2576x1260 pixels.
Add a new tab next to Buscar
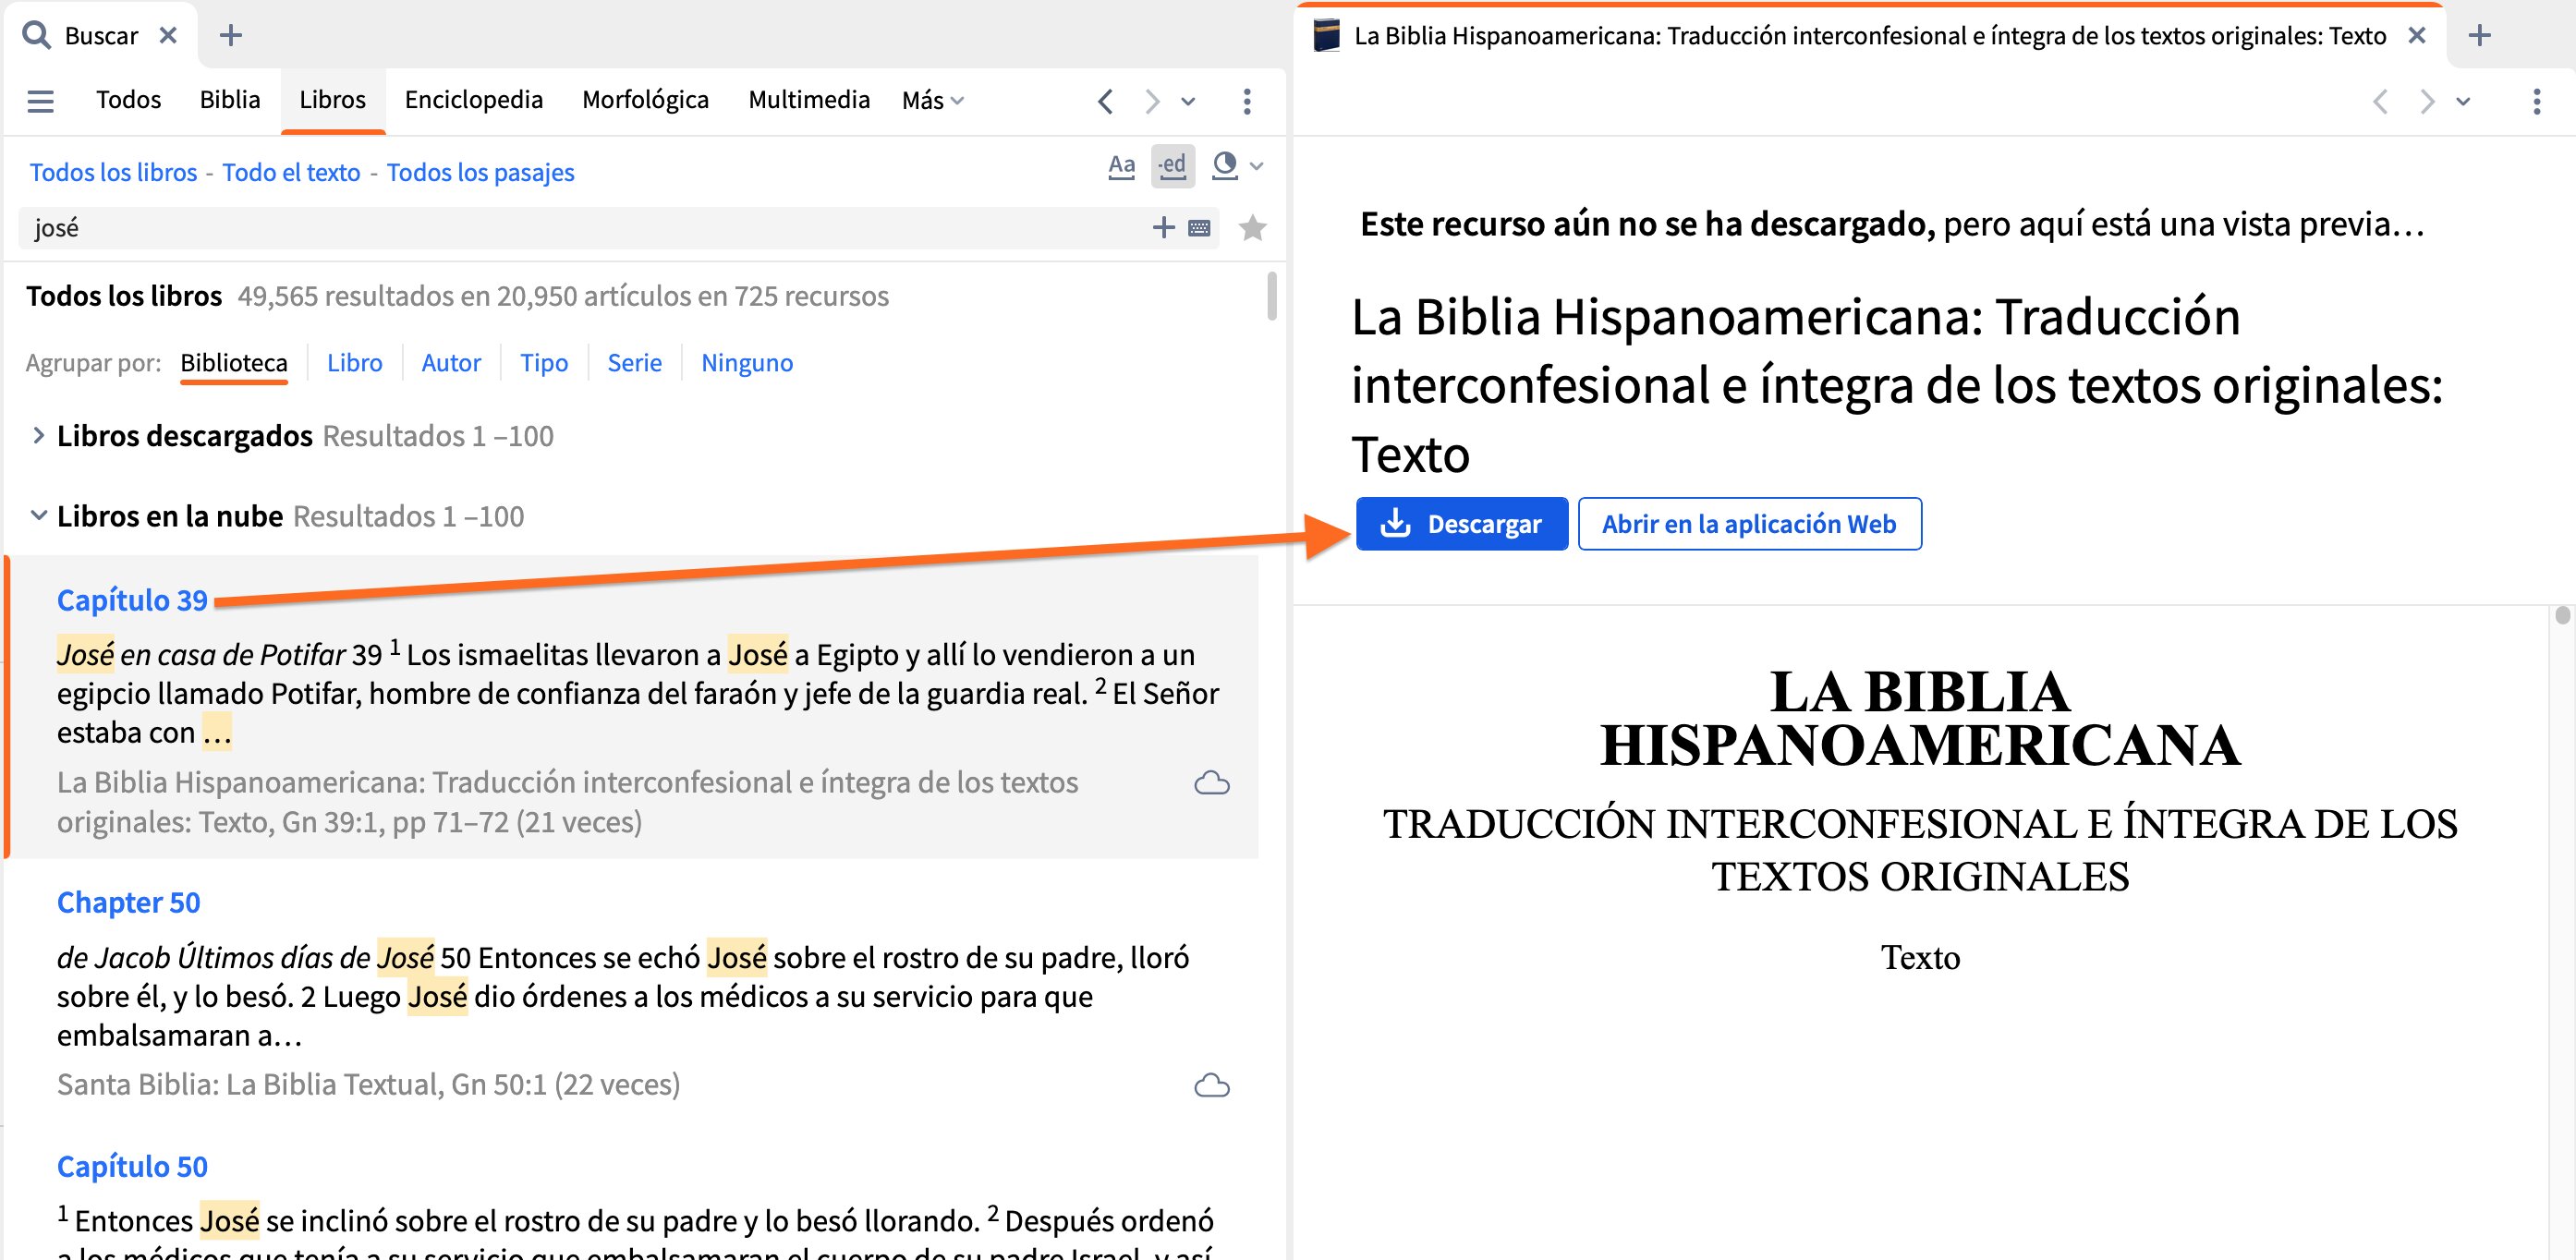231,36
